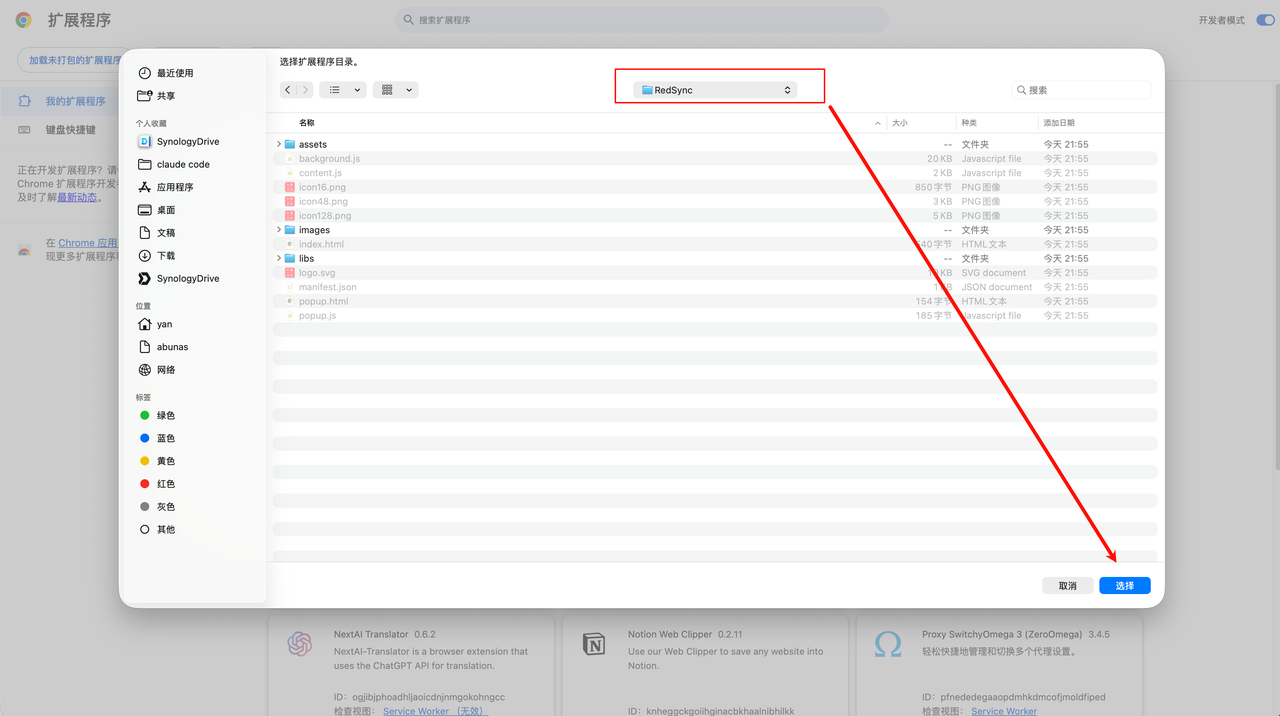Open Recents in the sidebar
The image size is (1280, 716).
174,73
